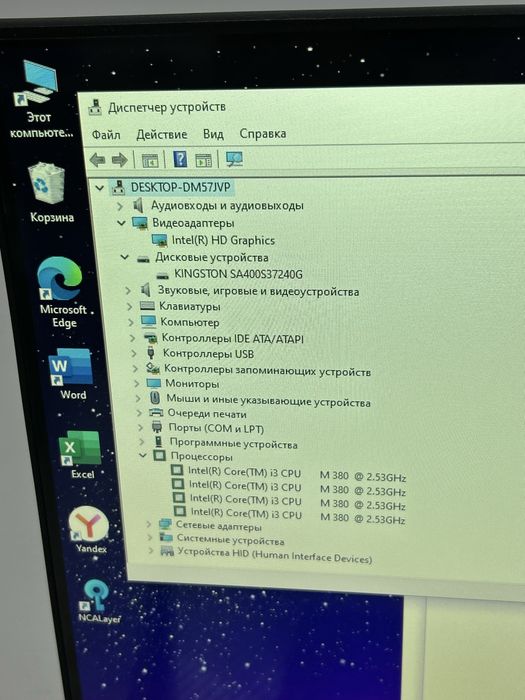Select the Intel(R) HD Graphics device
The height and width of the screenshot is (700, 525).
pyautogui.click(x=223, y=240)
